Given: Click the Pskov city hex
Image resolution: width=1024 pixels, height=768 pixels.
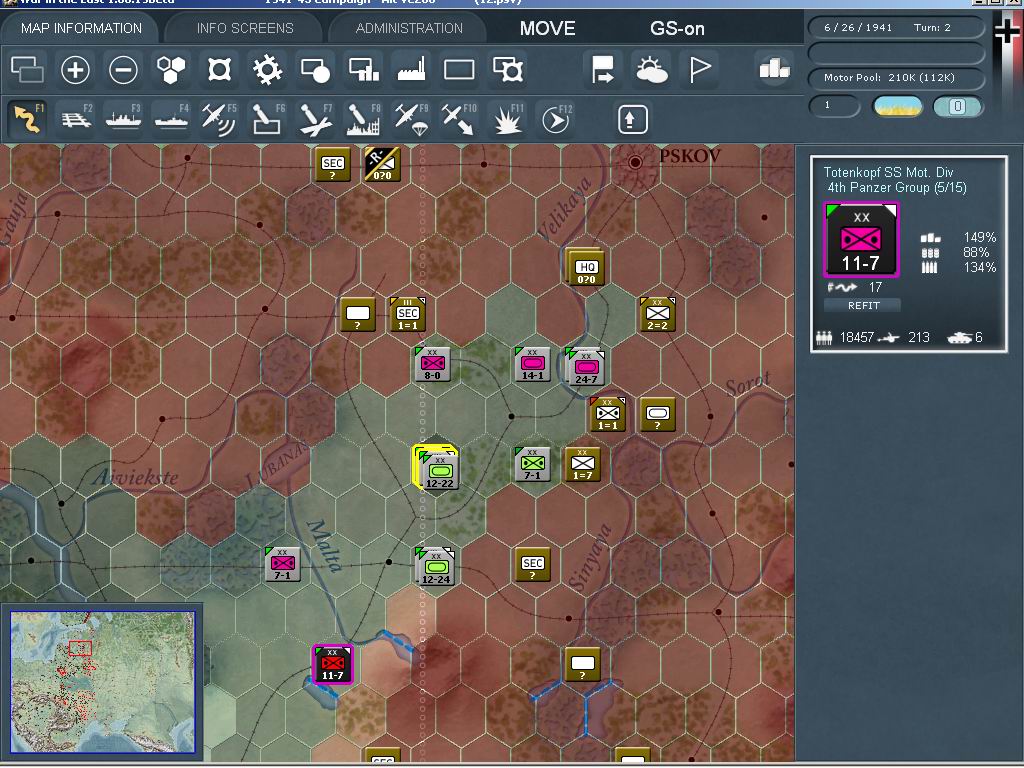Looking at the screenshot, I should [635, 162].
